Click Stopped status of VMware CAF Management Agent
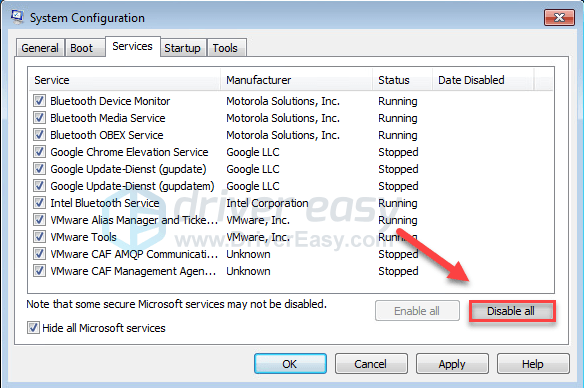This screenshot has height=388, width=584. (x=398, y=271)
